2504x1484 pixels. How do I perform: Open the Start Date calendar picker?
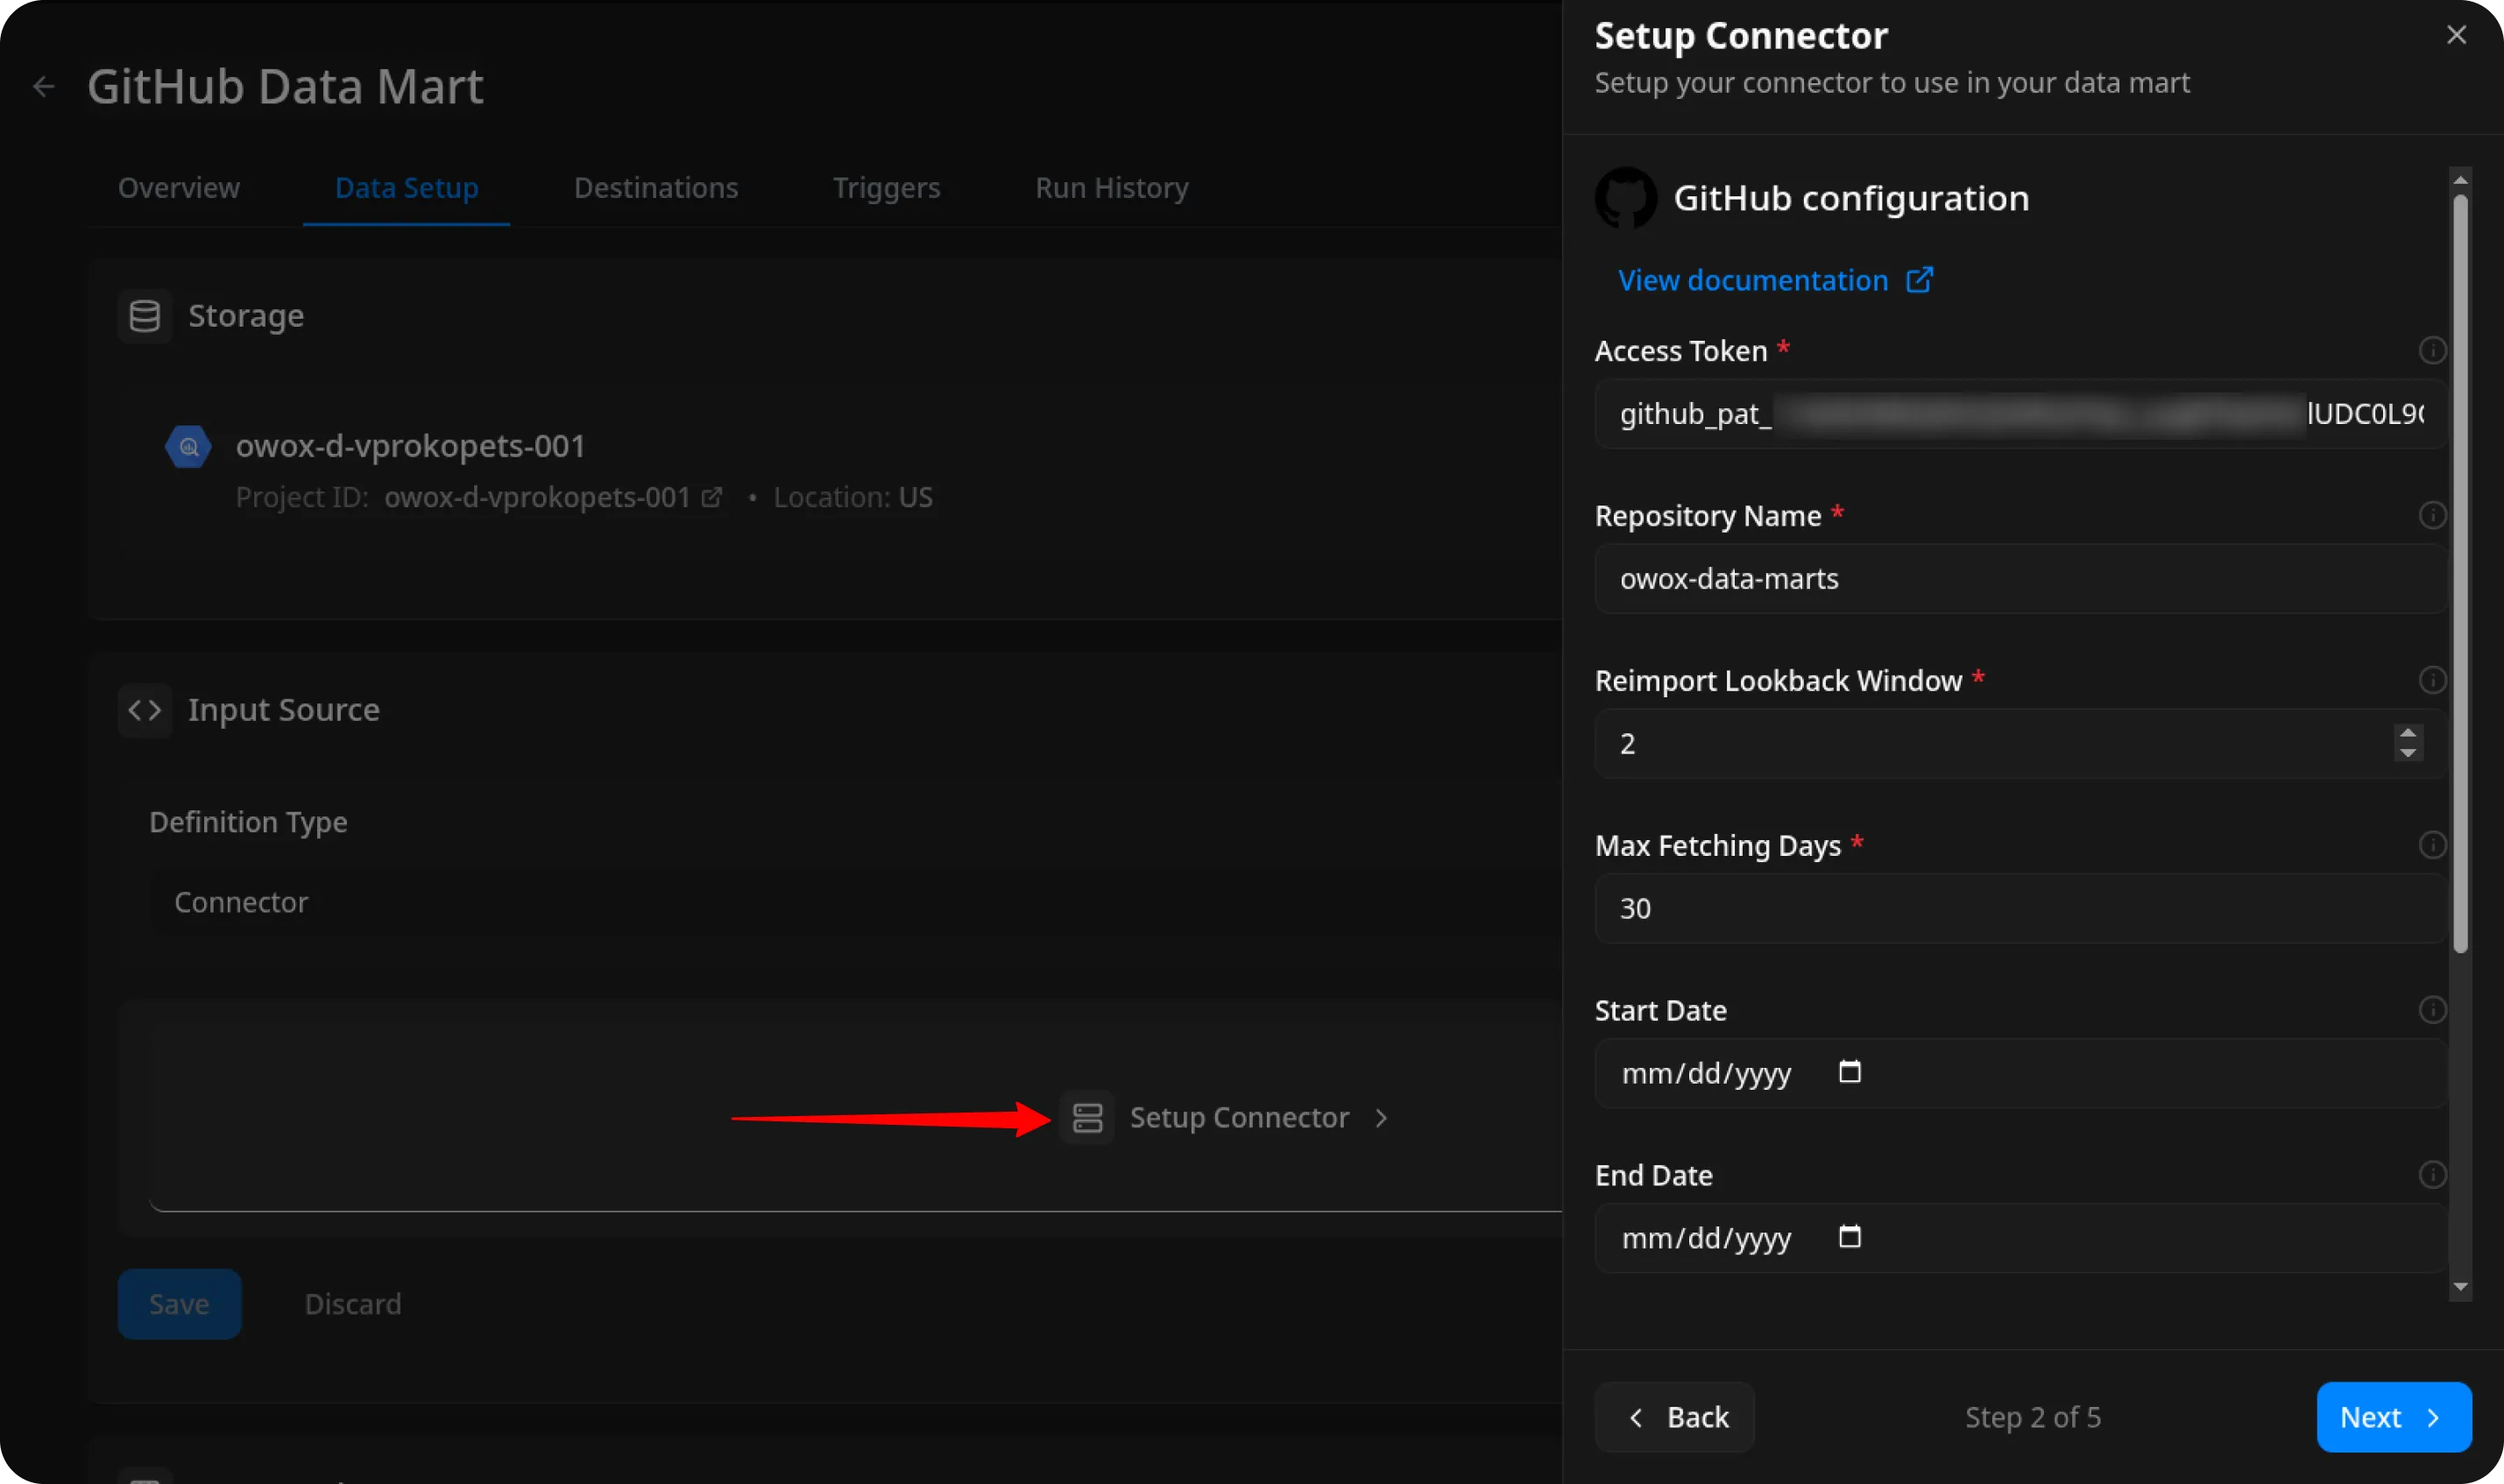click(1849, 1072)
